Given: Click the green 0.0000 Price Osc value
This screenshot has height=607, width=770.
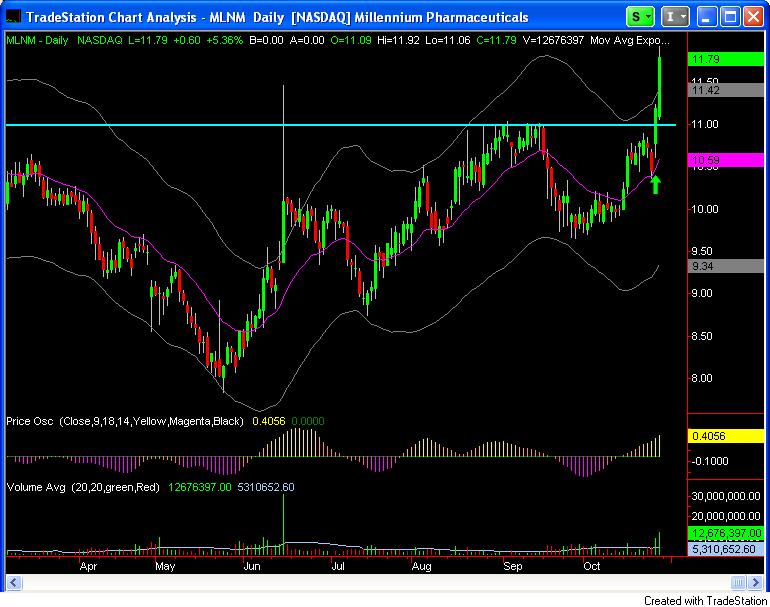Looking at the screenshot, I should [308, 421].
